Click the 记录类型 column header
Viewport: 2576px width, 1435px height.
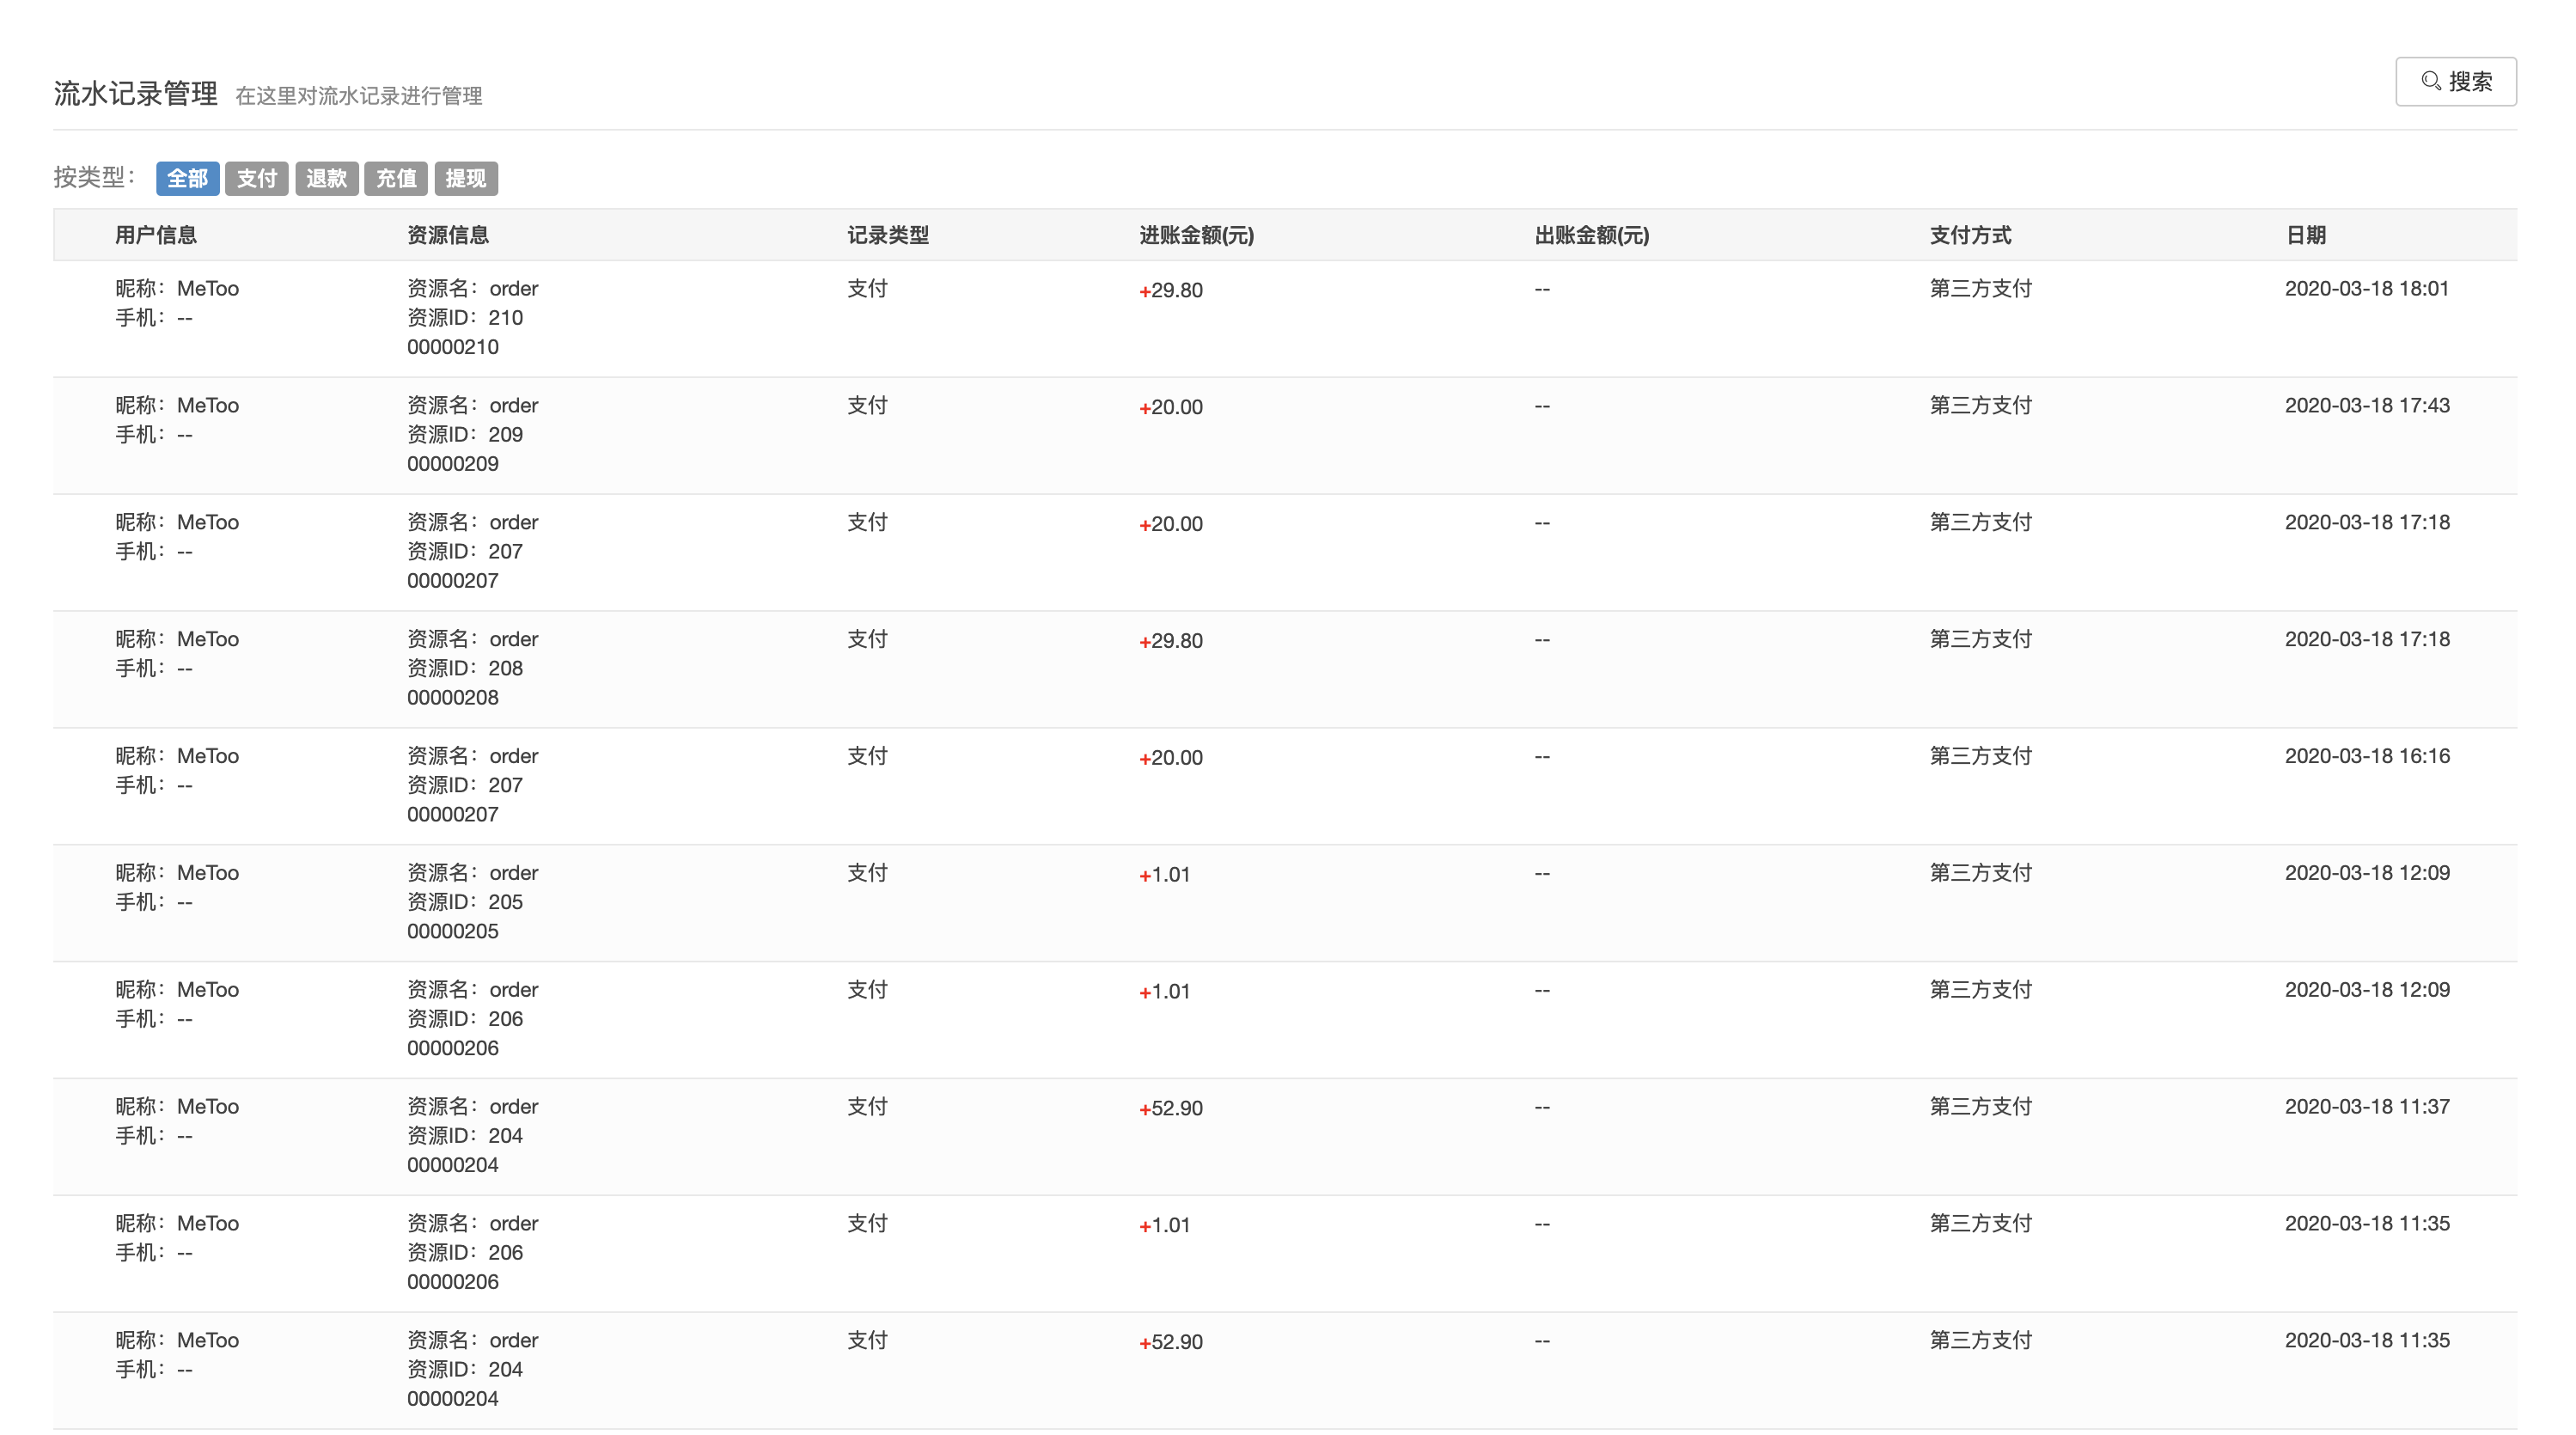(x=888, y=235)
